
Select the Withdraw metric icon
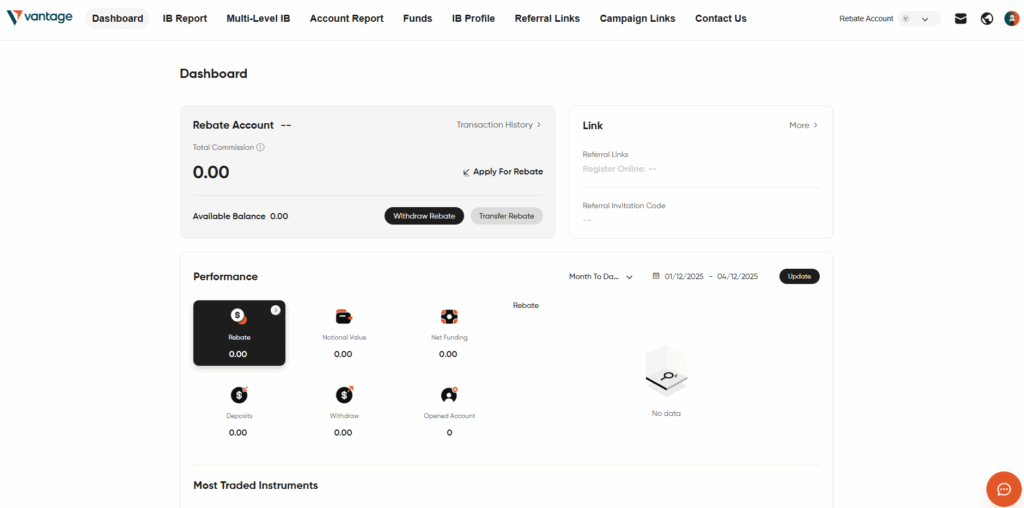344,395
